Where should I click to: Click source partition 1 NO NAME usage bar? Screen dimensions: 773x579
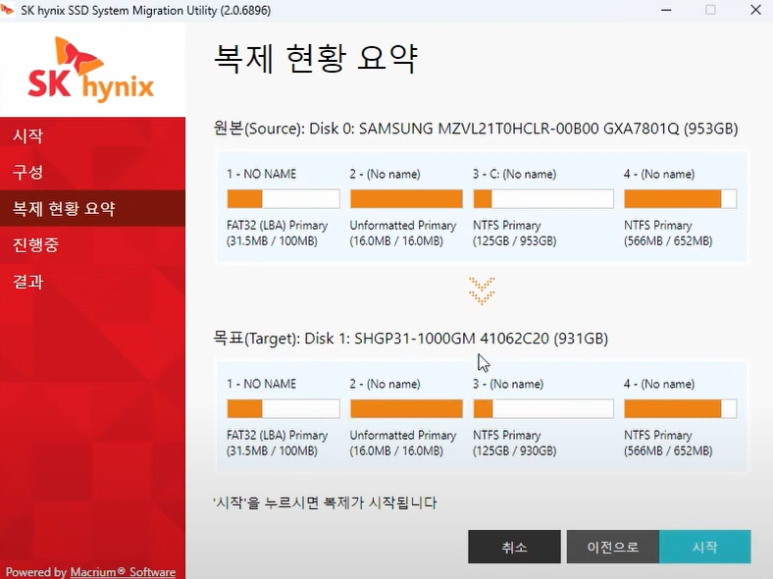point(283,199)
